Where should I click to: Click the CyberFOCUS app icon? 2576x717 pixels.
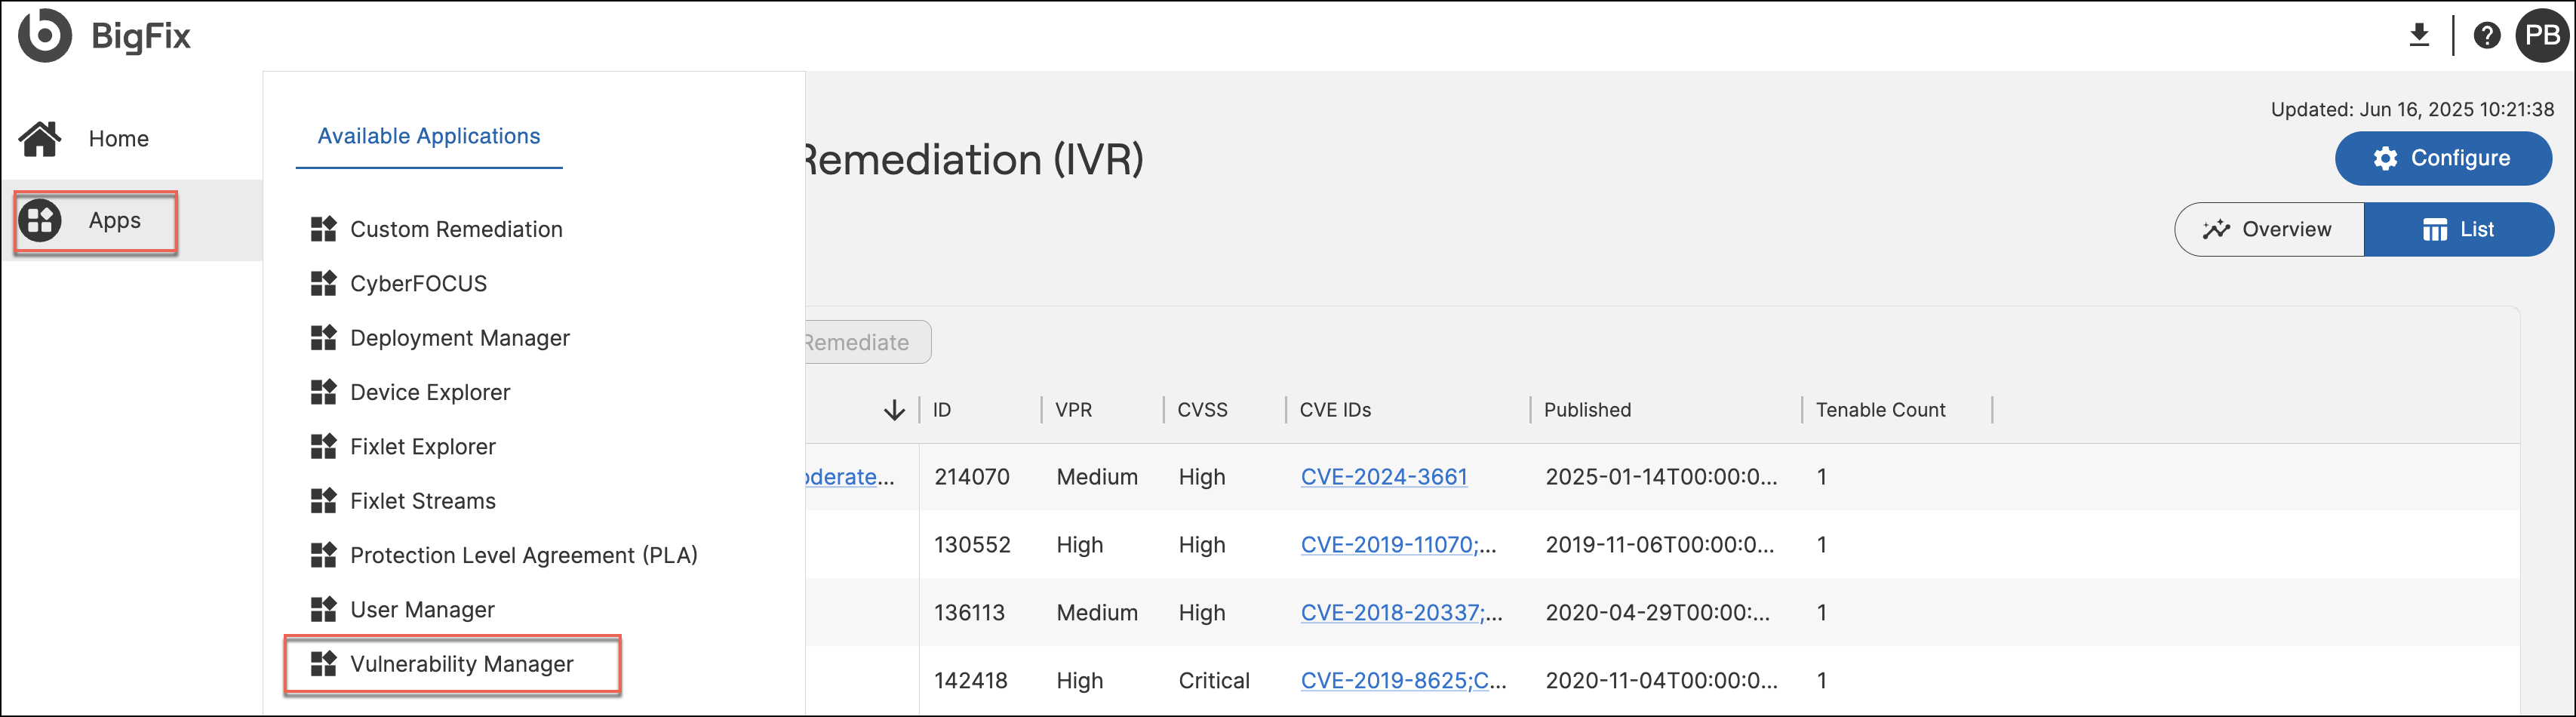(323, 284)
